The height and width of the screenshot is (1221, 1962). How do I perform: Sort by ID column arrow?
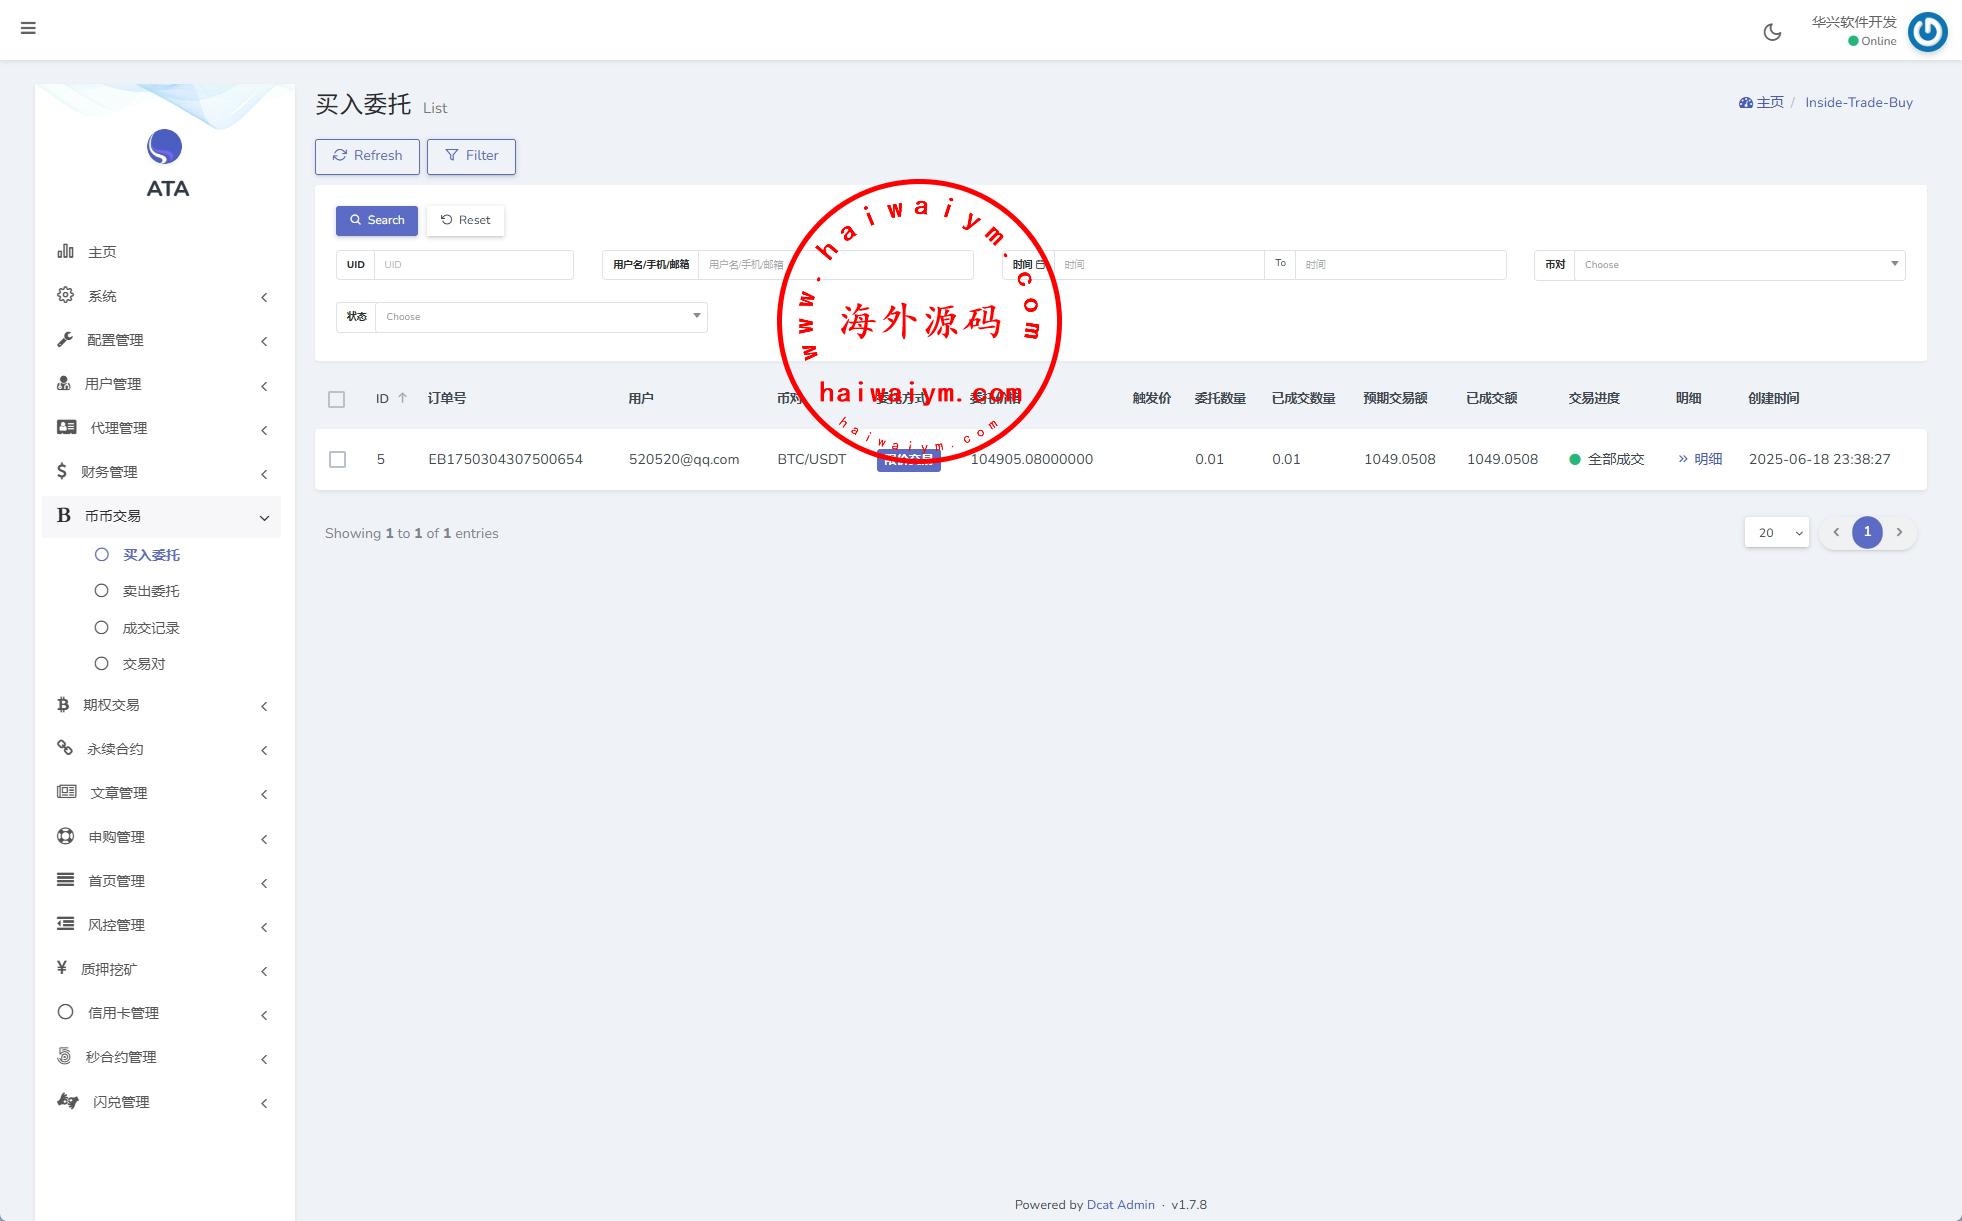(402, 398)
